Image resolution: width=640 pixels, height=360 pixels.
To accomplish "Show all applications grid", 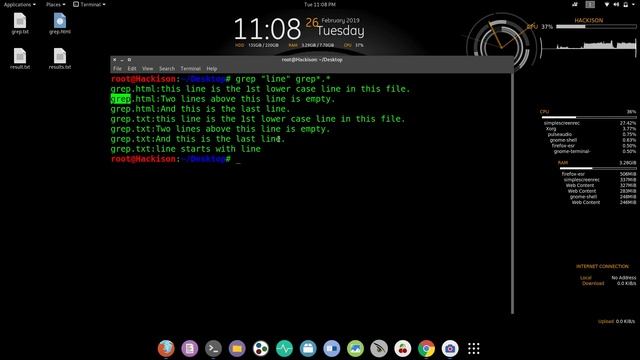I will point(474,349).
